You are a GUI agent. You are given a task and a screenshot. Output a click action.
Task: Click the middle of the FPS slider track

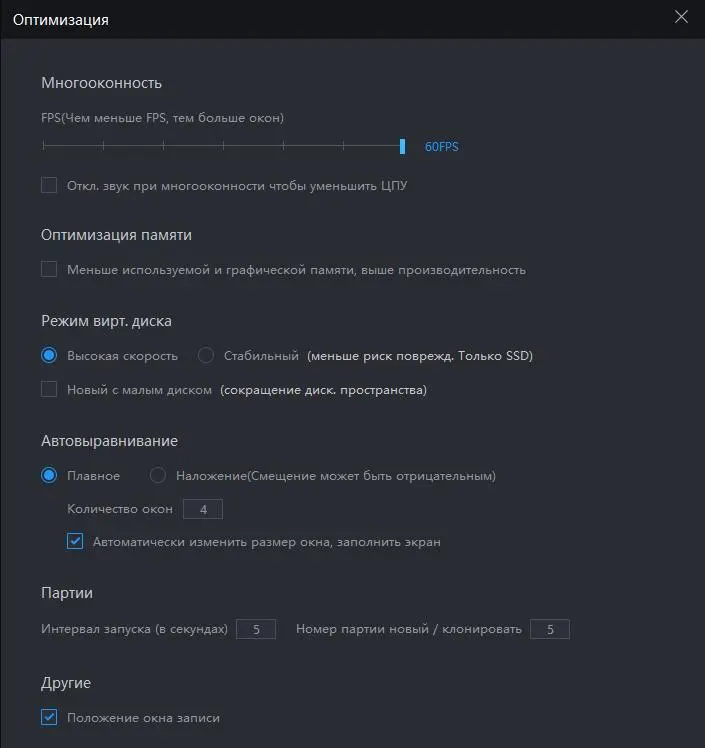[223, 147]
